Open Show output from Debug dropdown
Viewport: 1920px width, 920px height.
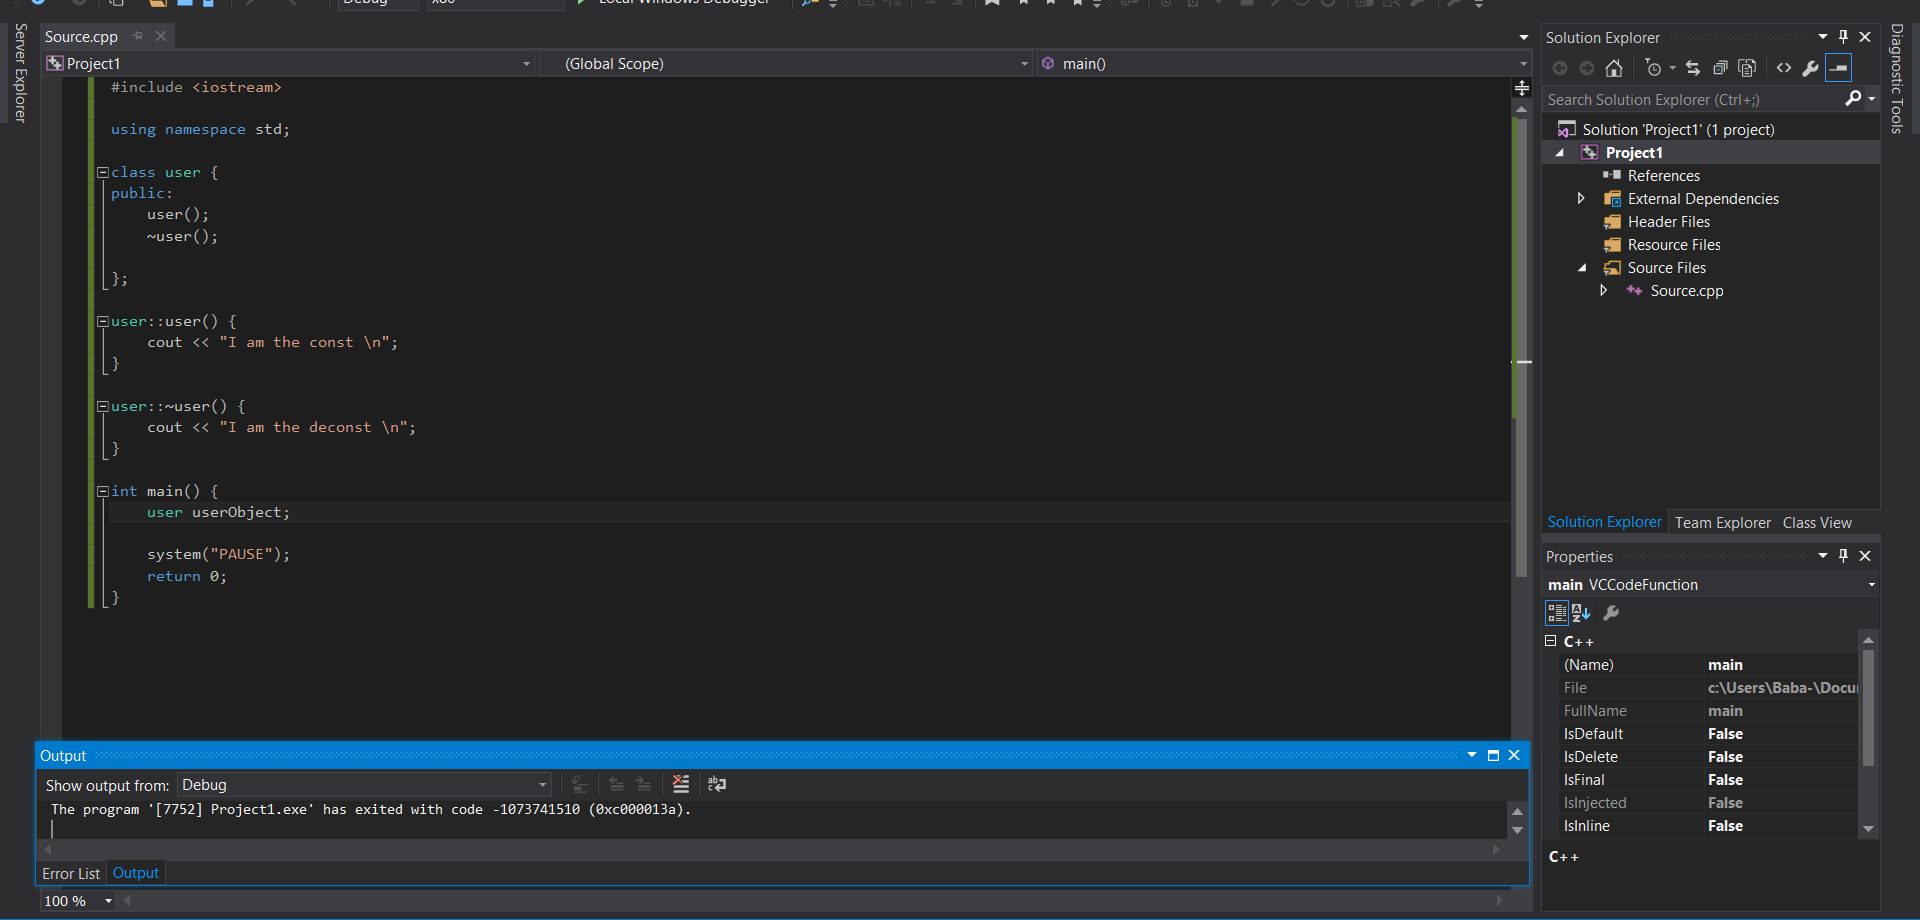pos(543,785)
